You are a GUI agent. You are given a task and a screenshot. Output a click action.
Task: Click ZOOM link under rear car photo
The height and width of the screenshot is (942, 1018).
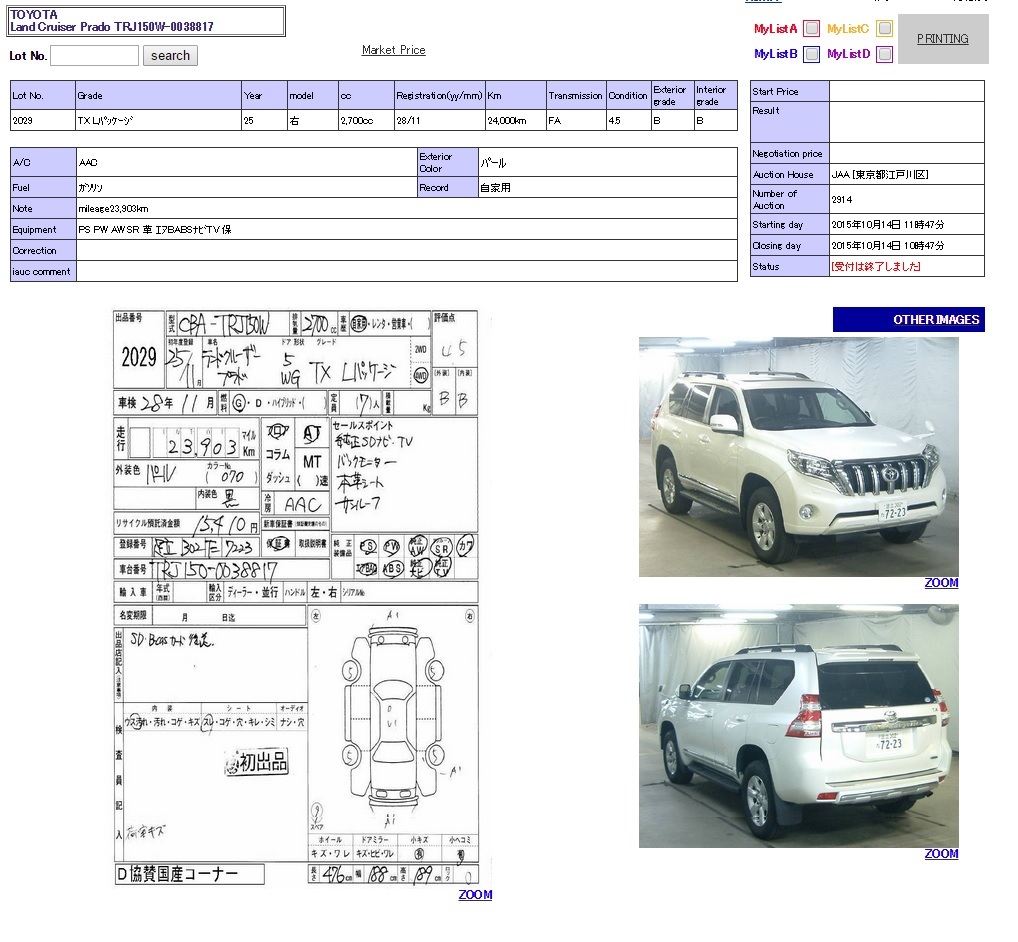[x=941, y=854]
